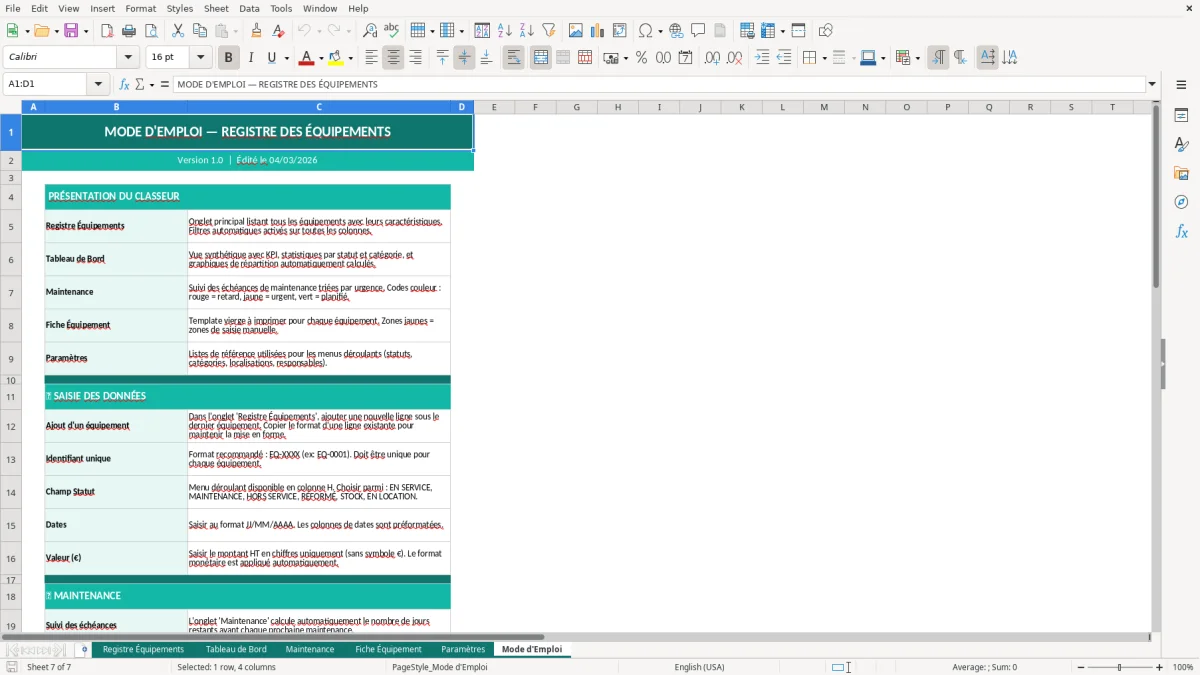Open the Format menu
This screenshot has width=1200, height=675.
pos(140,8)
